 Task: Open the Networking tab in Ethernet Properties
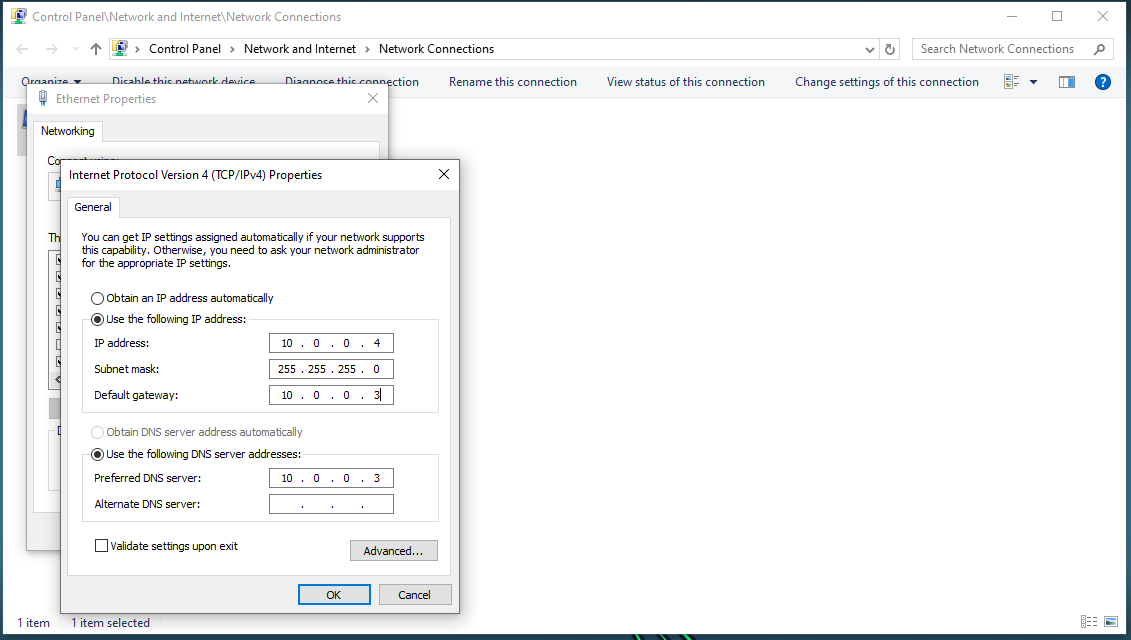(68, 131)
